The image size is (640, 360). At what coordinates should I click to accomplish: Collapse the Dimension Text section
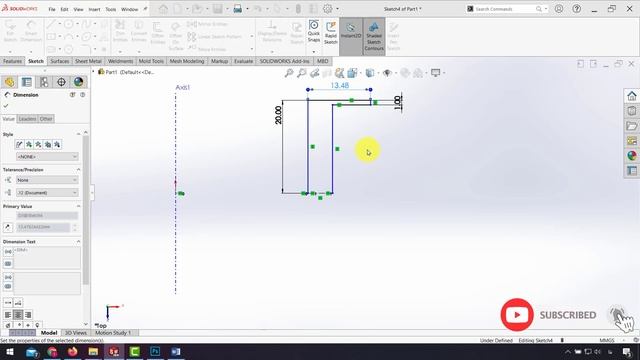click(x=78, y=242)
